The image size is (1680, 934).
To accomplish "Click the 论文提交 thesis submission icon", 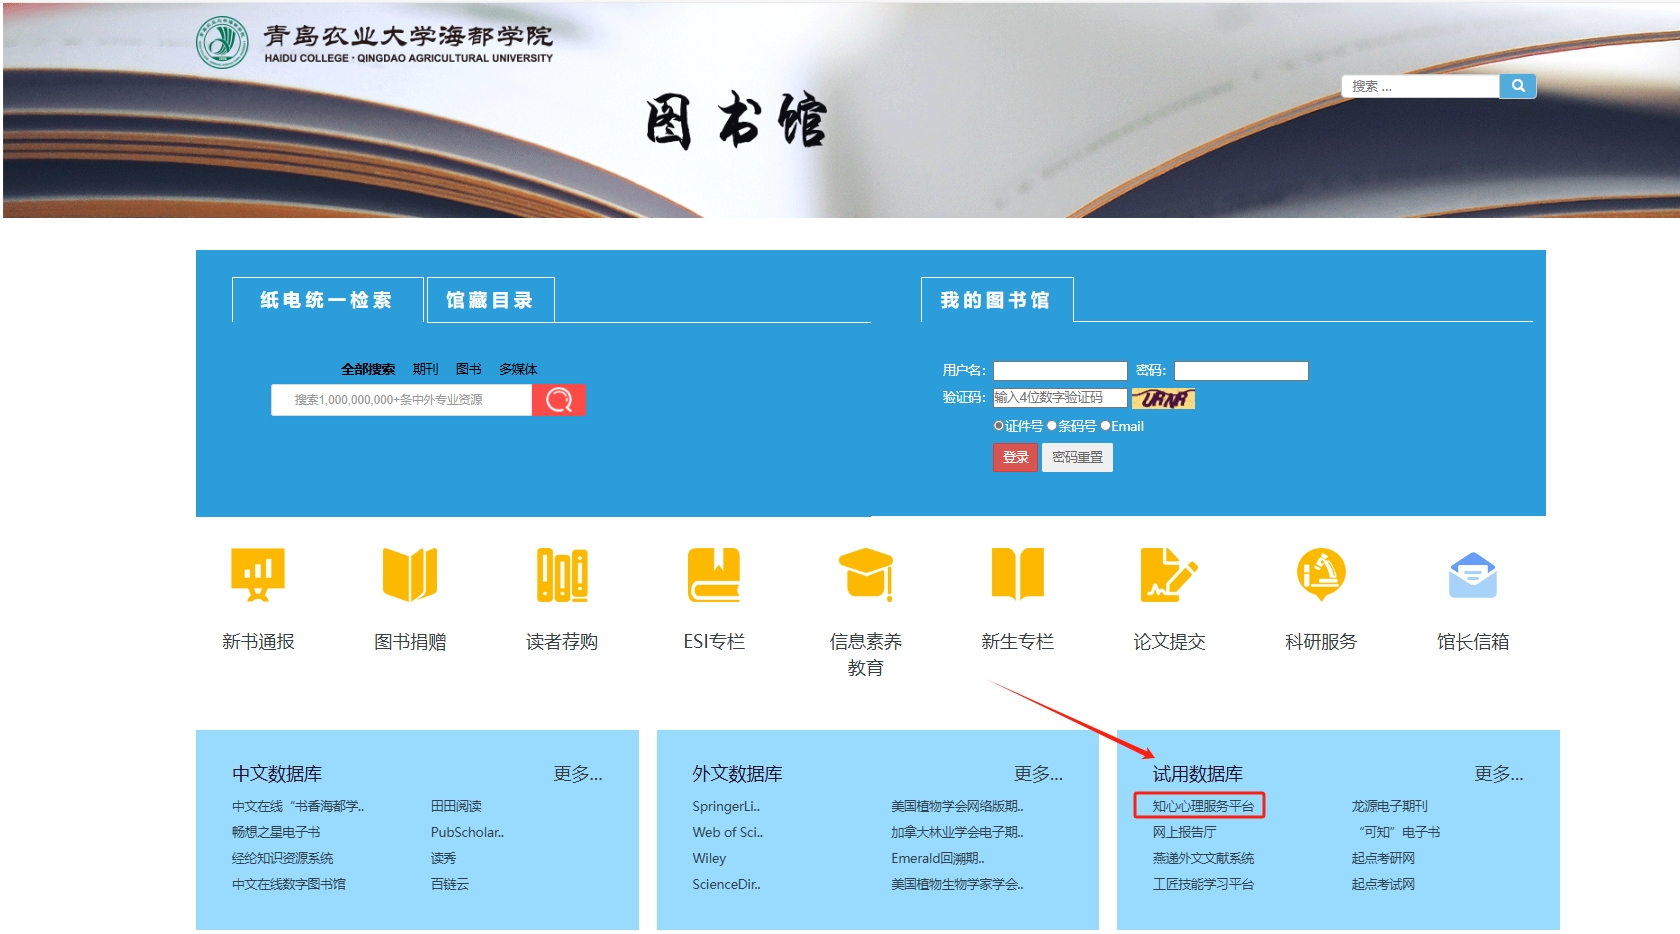I will coord(1169,575).
